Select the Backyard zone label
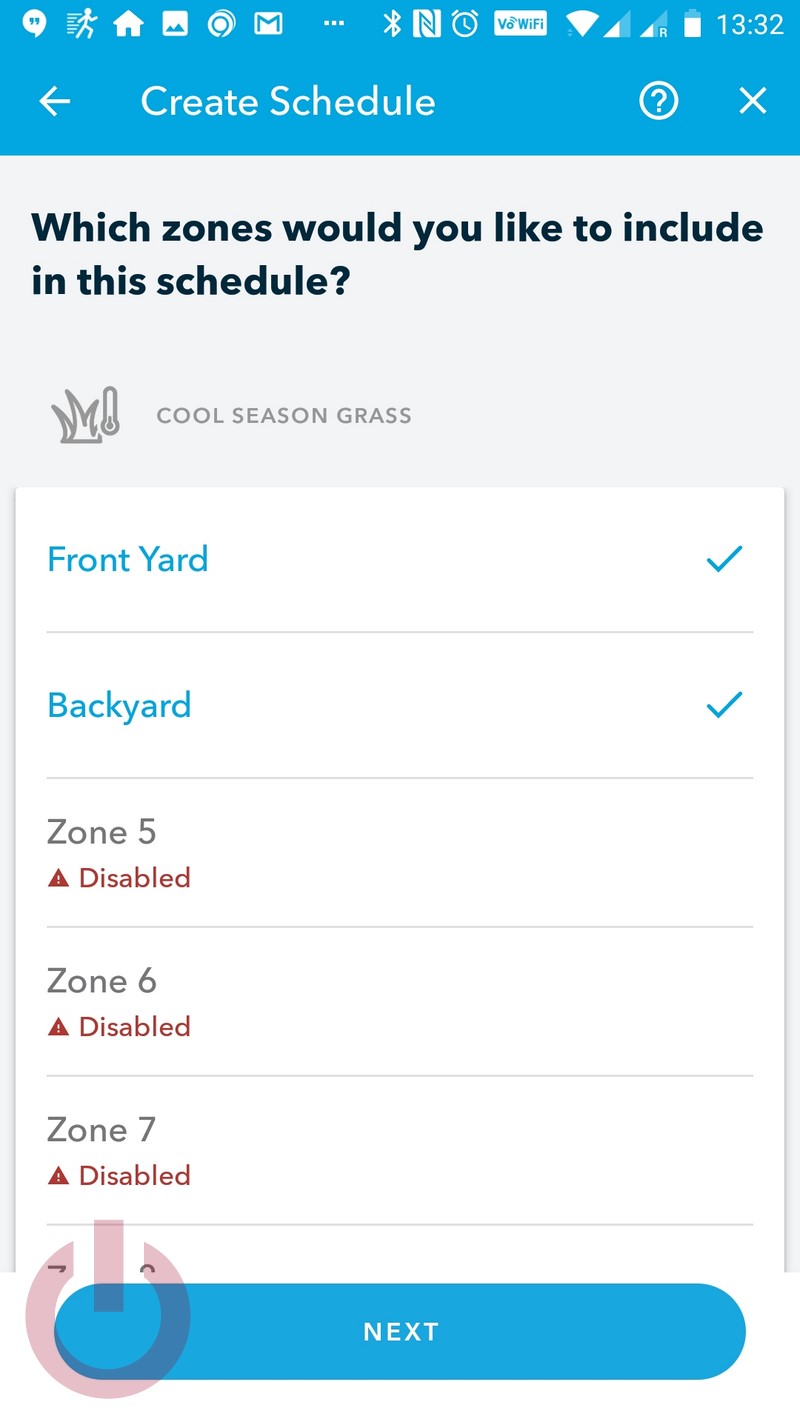Image resolution: width=800 pixels, height=1422 pixels. (x=119, y=705)
